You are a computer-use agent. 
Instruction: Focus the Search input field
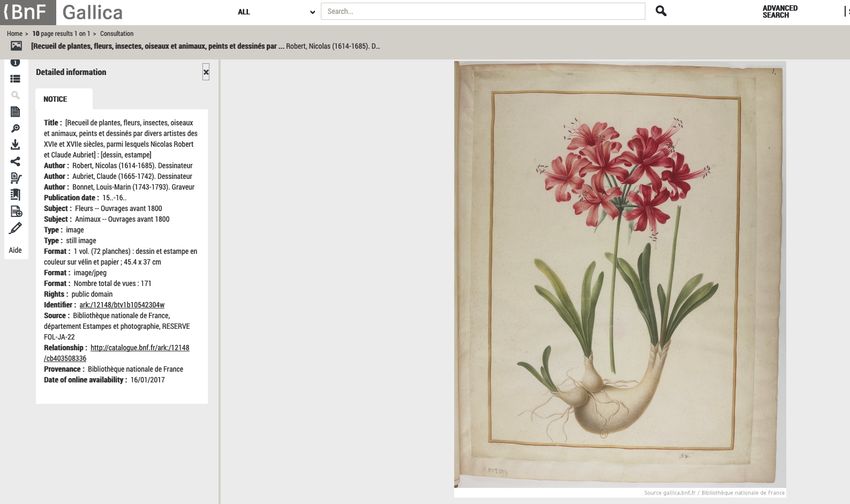point(483,11)
